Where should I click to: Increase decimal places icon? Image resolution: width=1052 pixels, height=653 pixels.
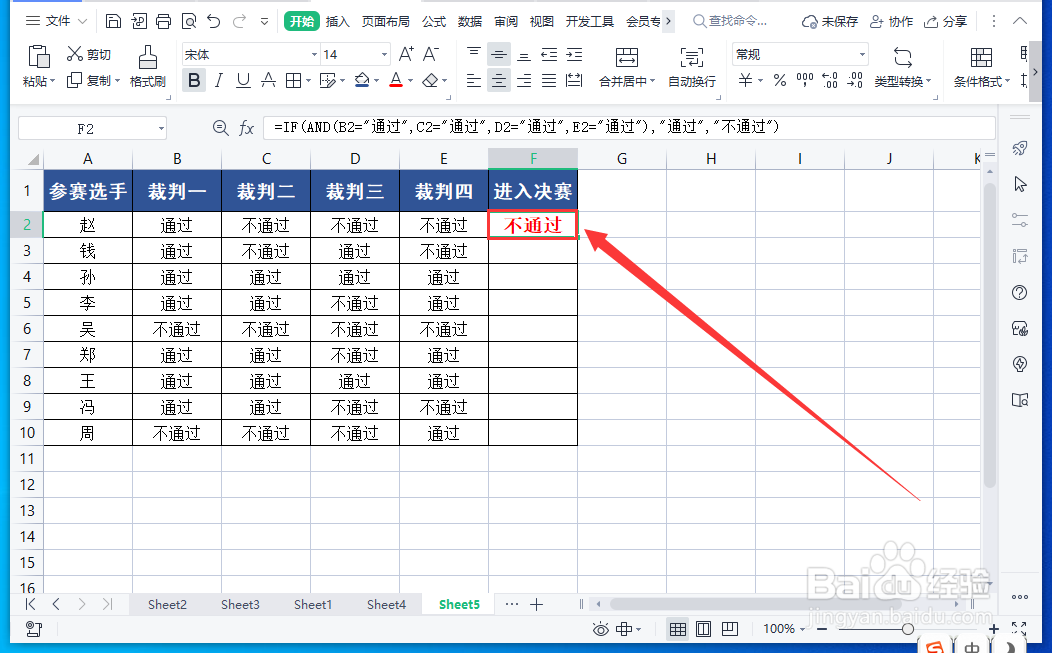coord(830,81)
